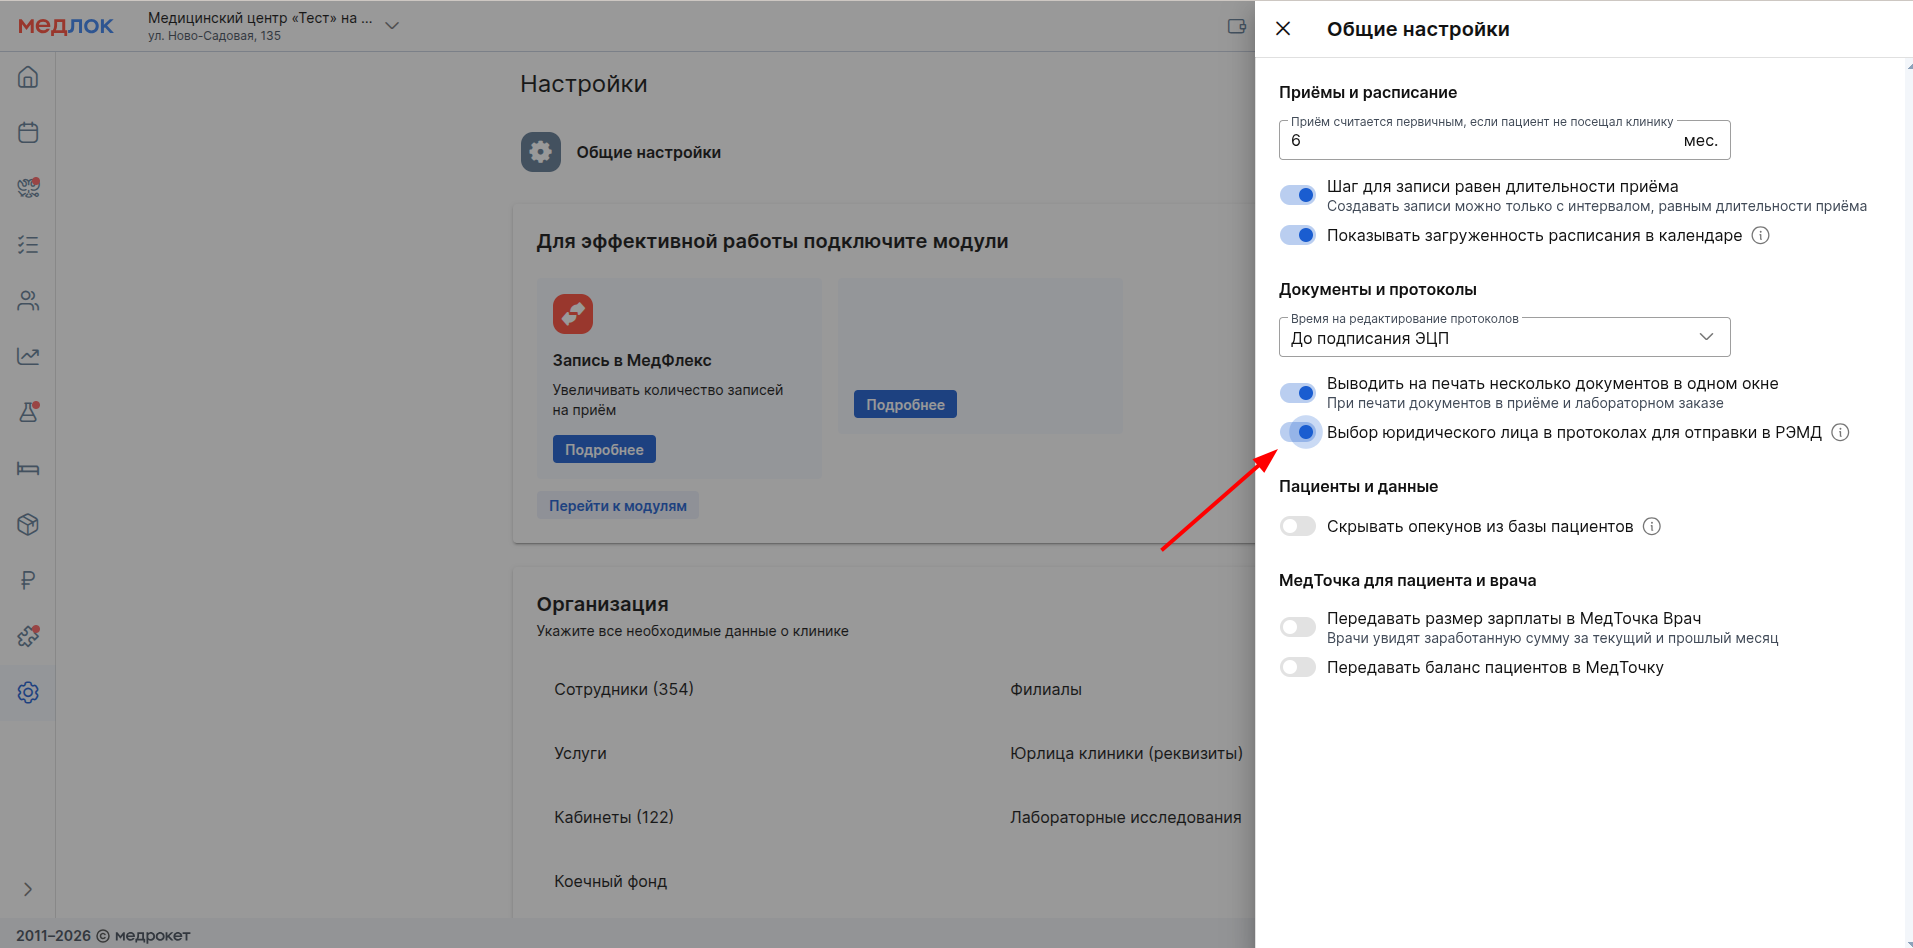This screenshot has height=948, width=1913.
Task: Click info icon next to РЭМД option
Action: (1840, 432)
